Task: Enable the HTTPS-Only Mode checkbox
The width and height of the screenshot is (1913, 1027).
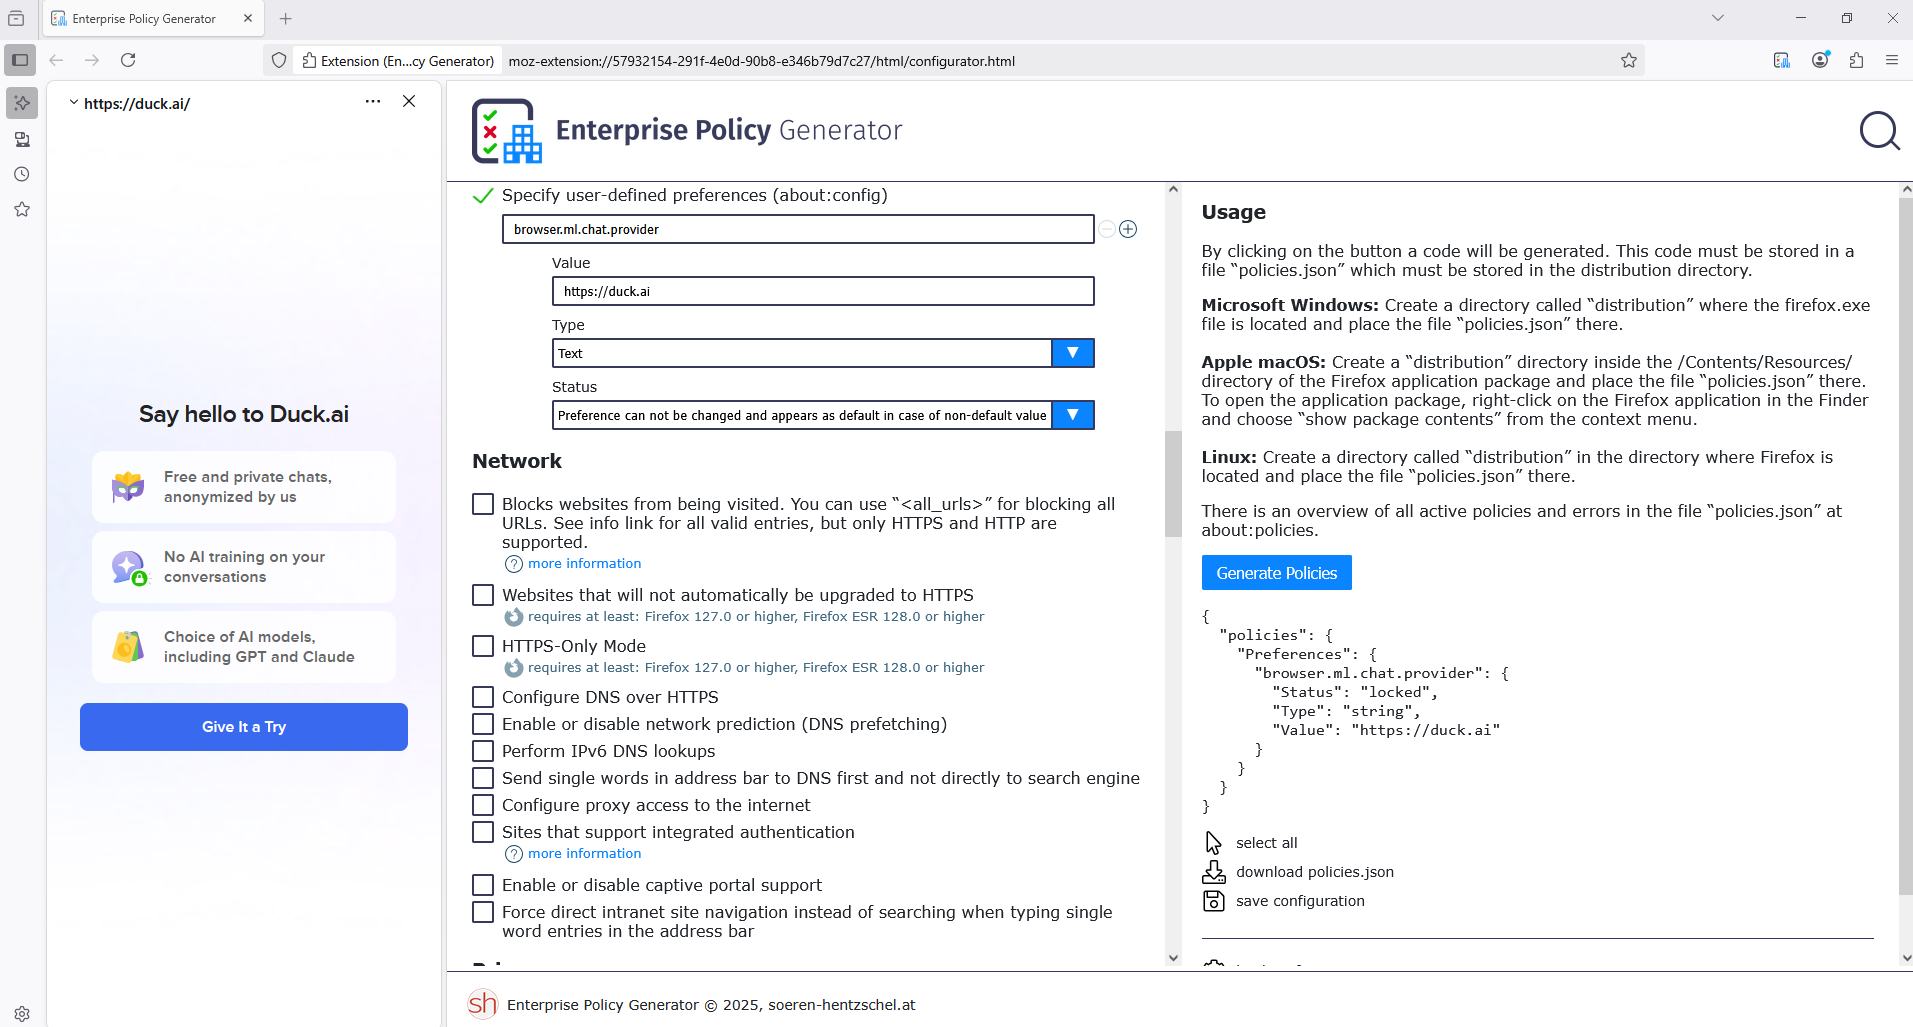Action: (483, 646)
